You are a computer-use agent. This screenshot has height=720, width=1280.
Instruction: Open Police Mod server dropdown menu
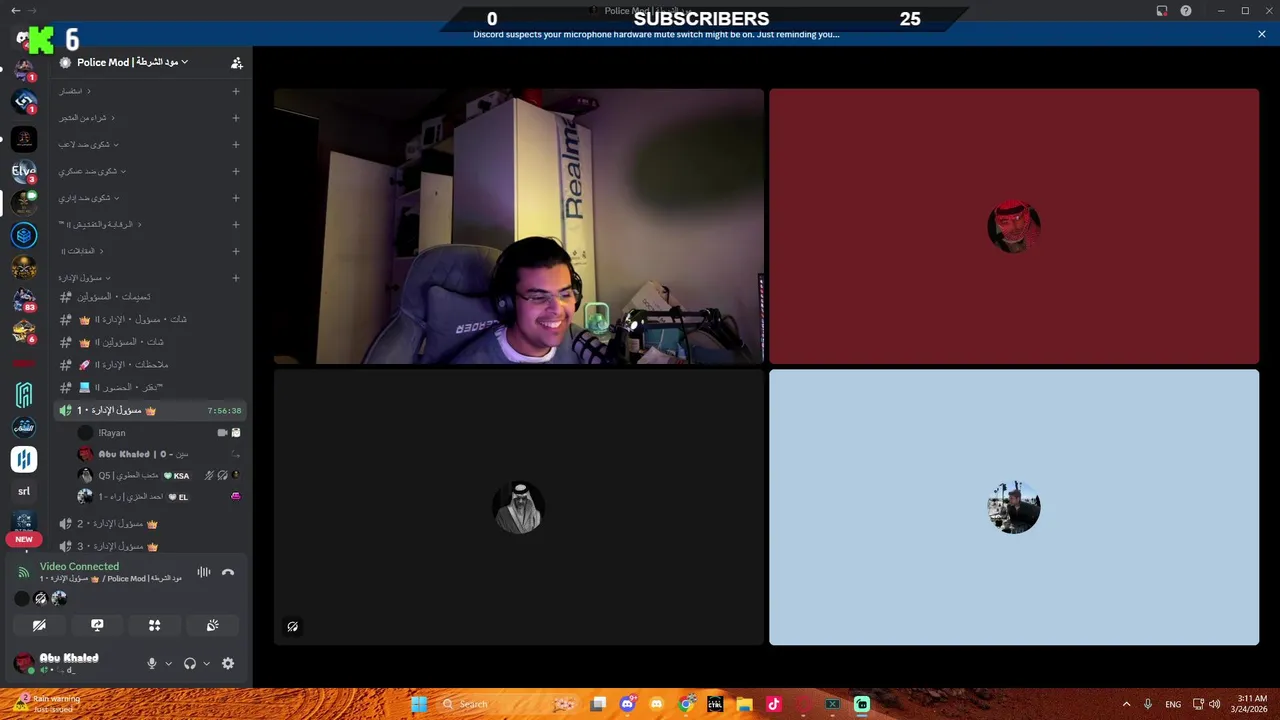click(133, 62)
